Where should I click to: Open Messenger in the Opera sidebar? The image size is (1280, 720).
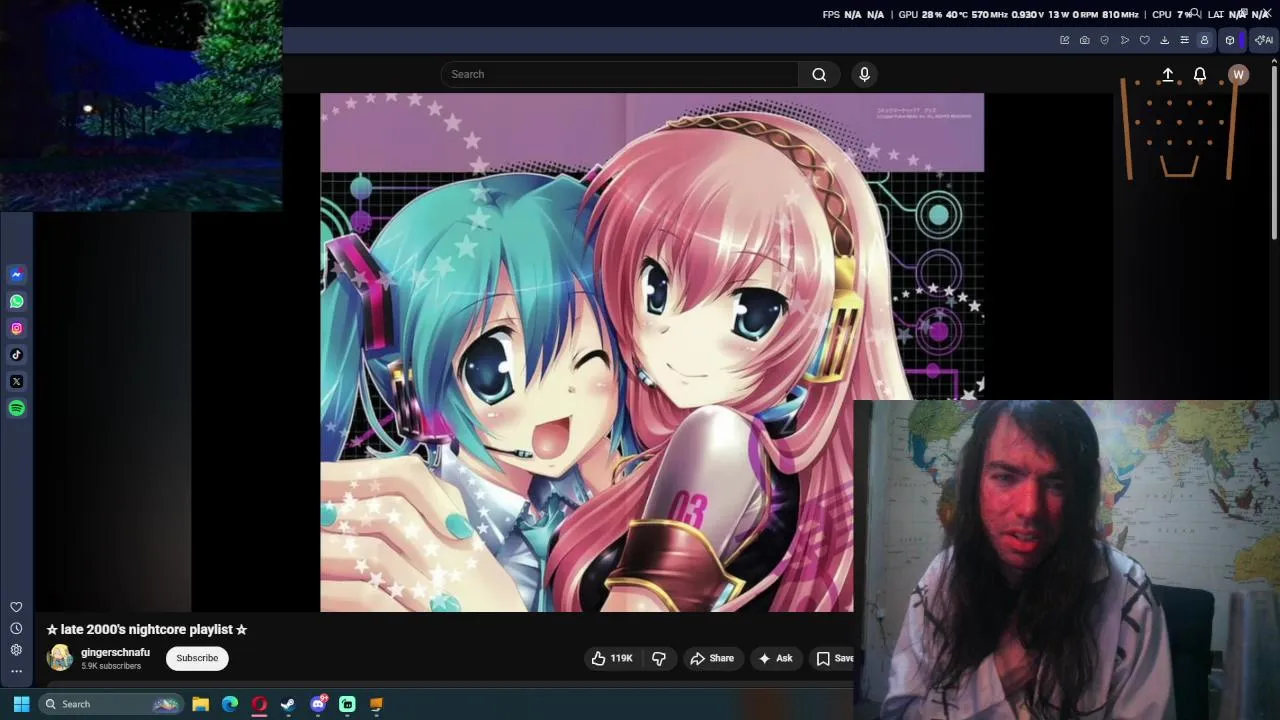pyautogui.click(x=16, y=274)
